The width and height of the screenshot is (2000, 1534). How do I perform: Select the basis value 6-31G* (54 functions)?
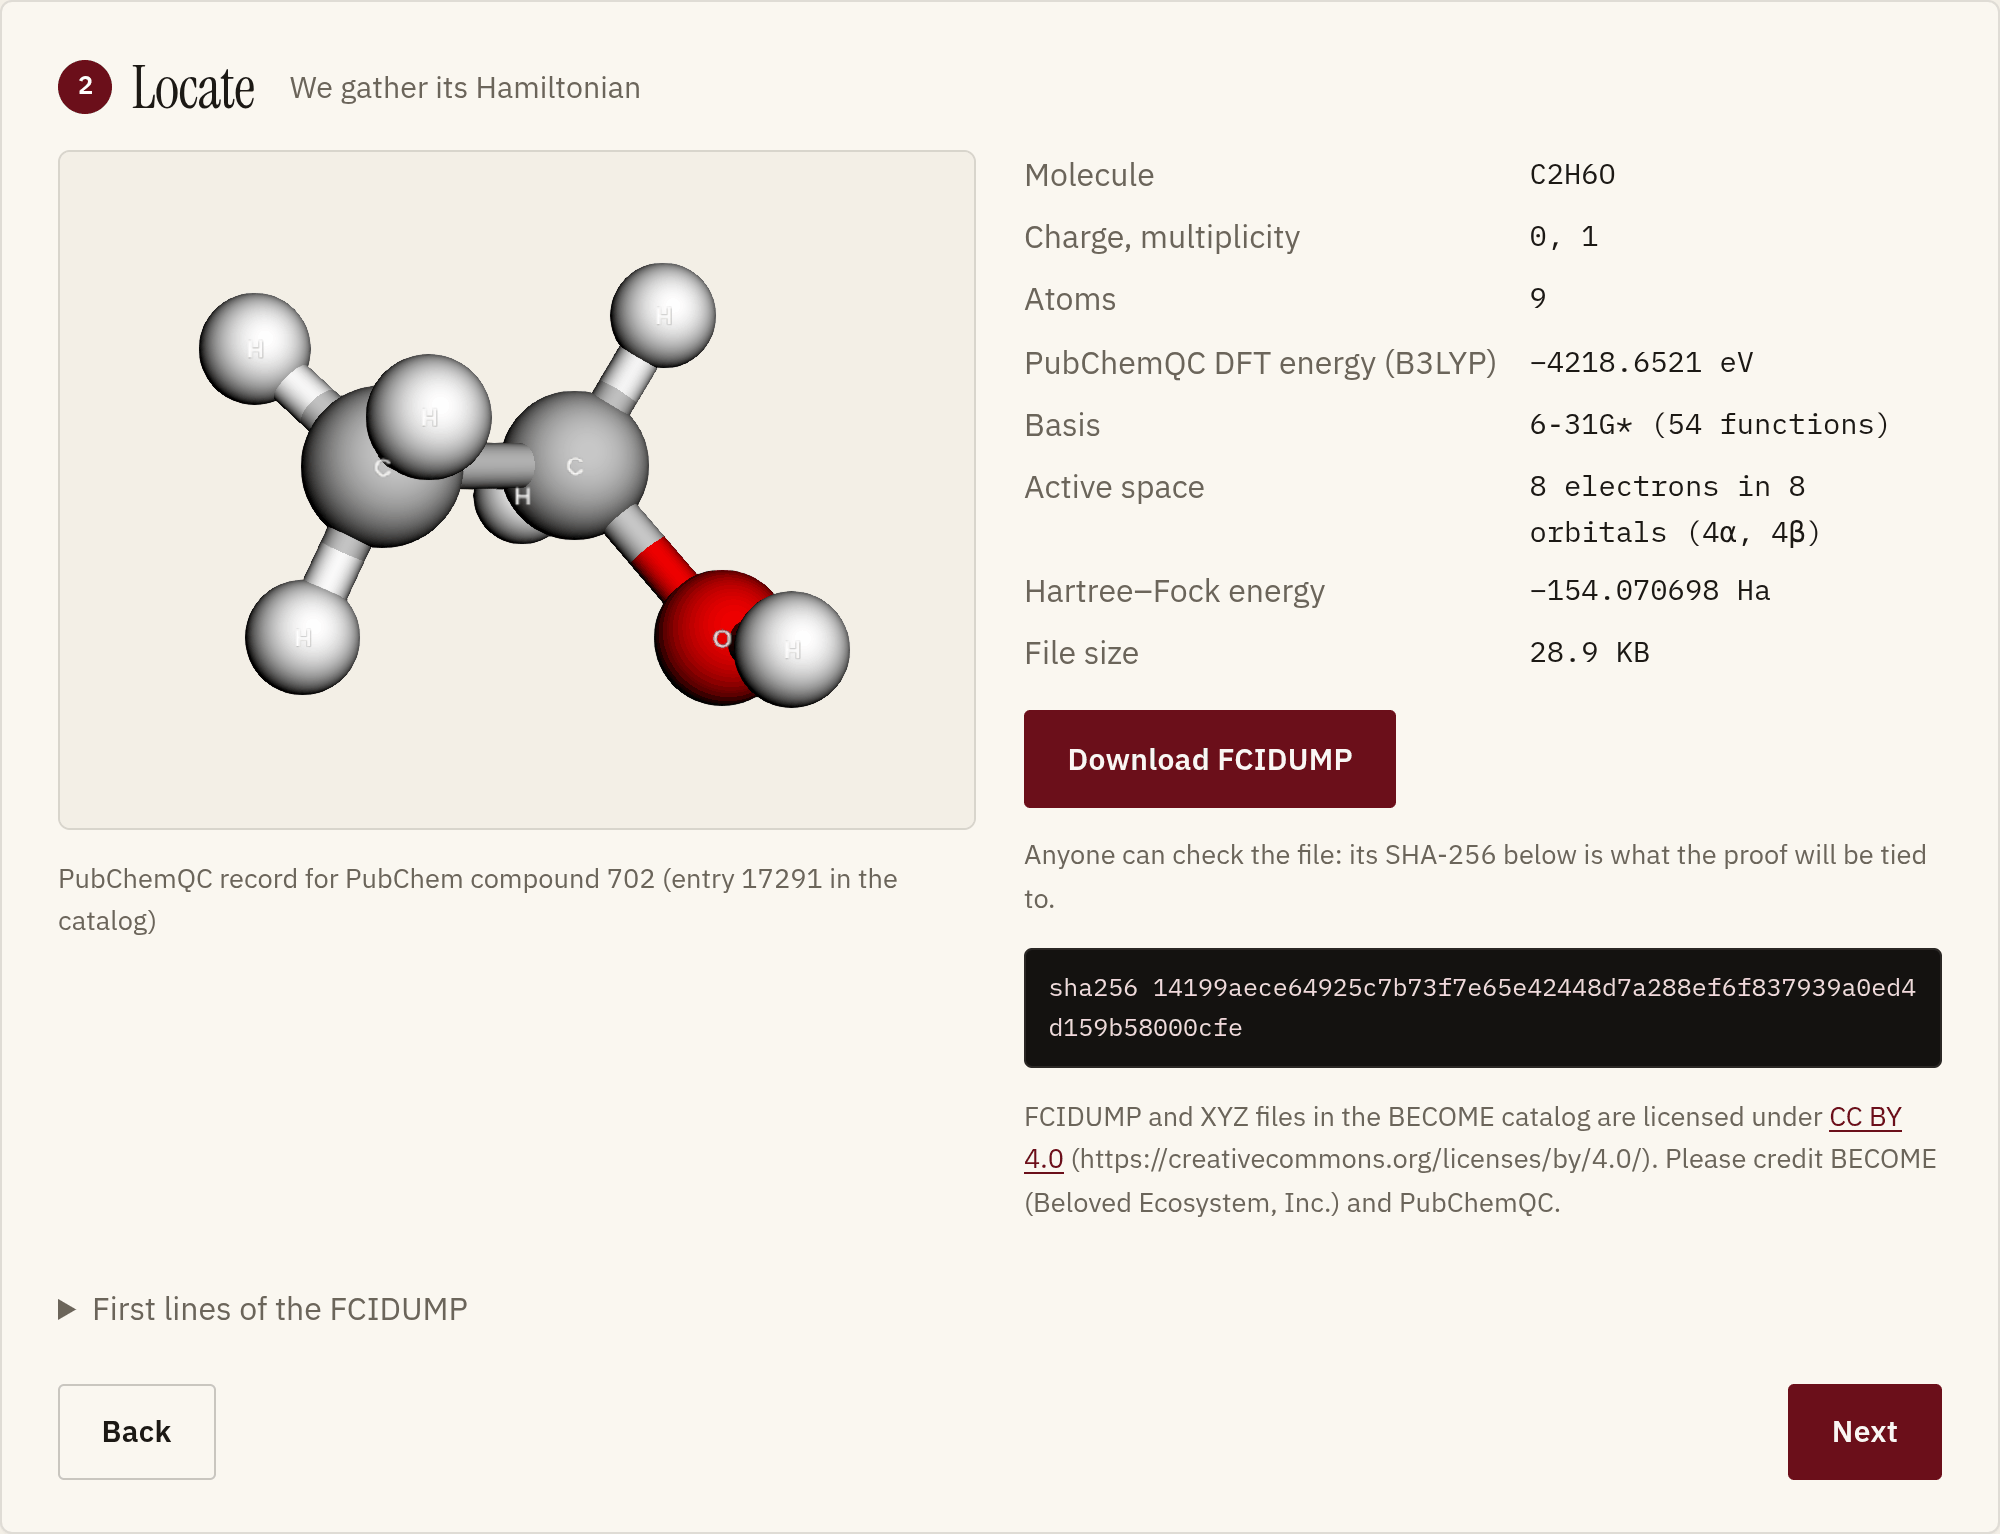pyautogui.click(x=1709, y=425)
